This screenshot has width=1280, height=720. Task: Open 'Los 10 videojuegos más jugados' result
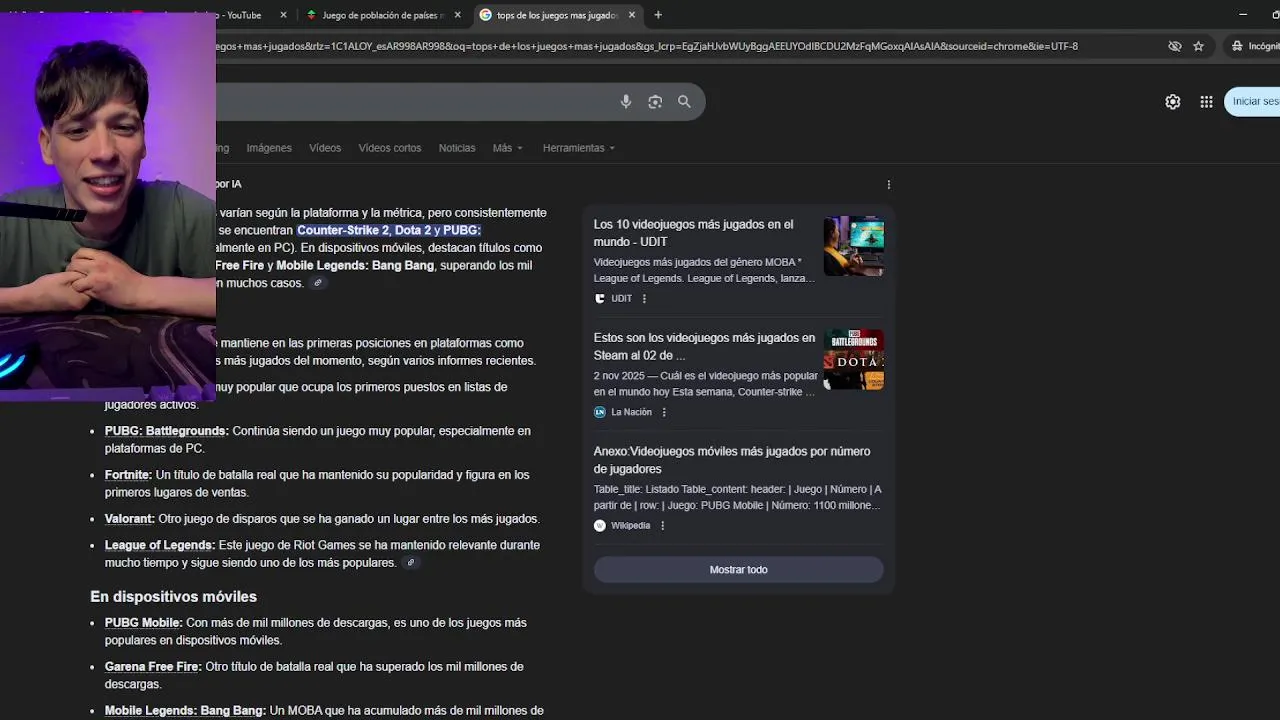click(693, 233)
